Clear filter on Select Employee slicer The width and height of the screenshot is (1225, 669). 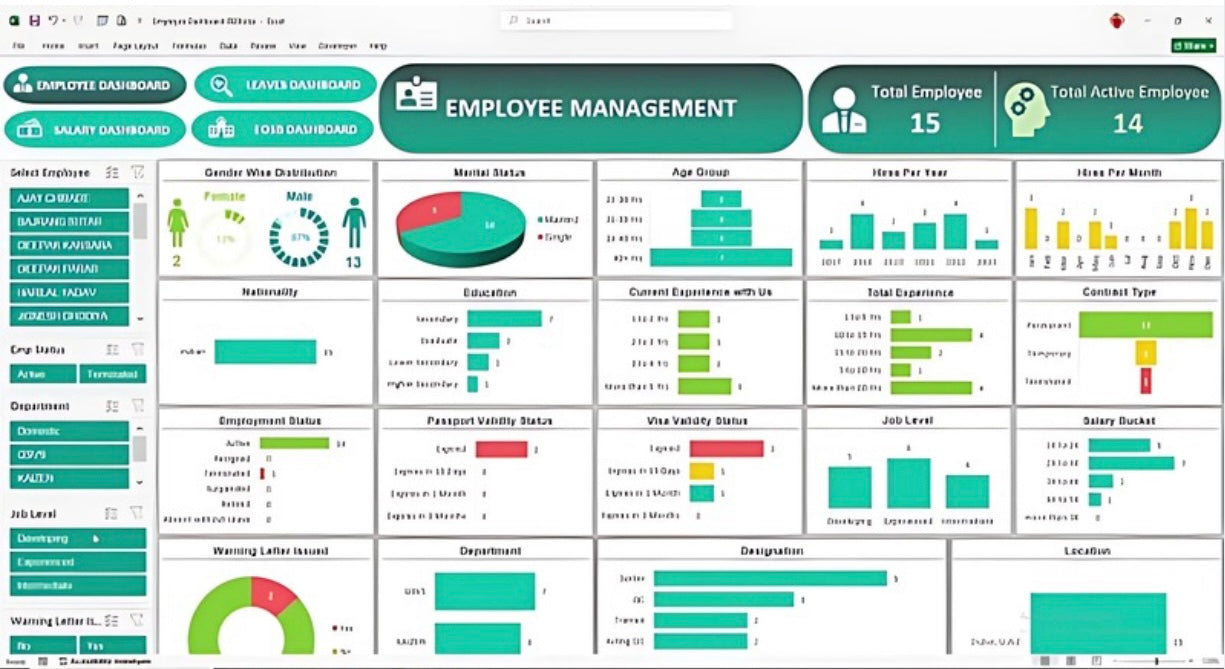point(137,172)
